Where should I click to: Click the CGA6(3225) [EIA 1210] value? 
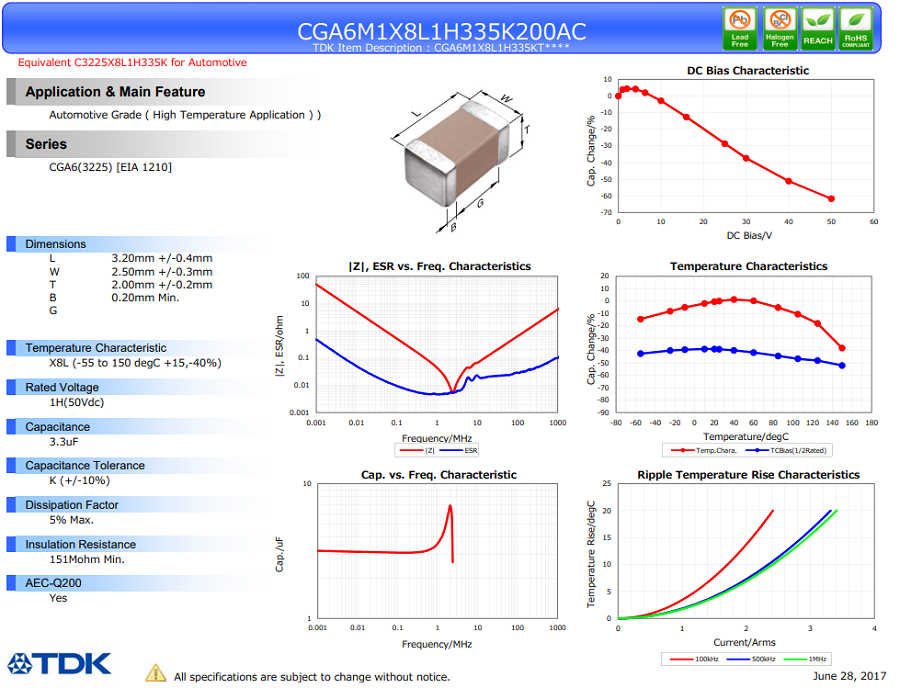110,167
